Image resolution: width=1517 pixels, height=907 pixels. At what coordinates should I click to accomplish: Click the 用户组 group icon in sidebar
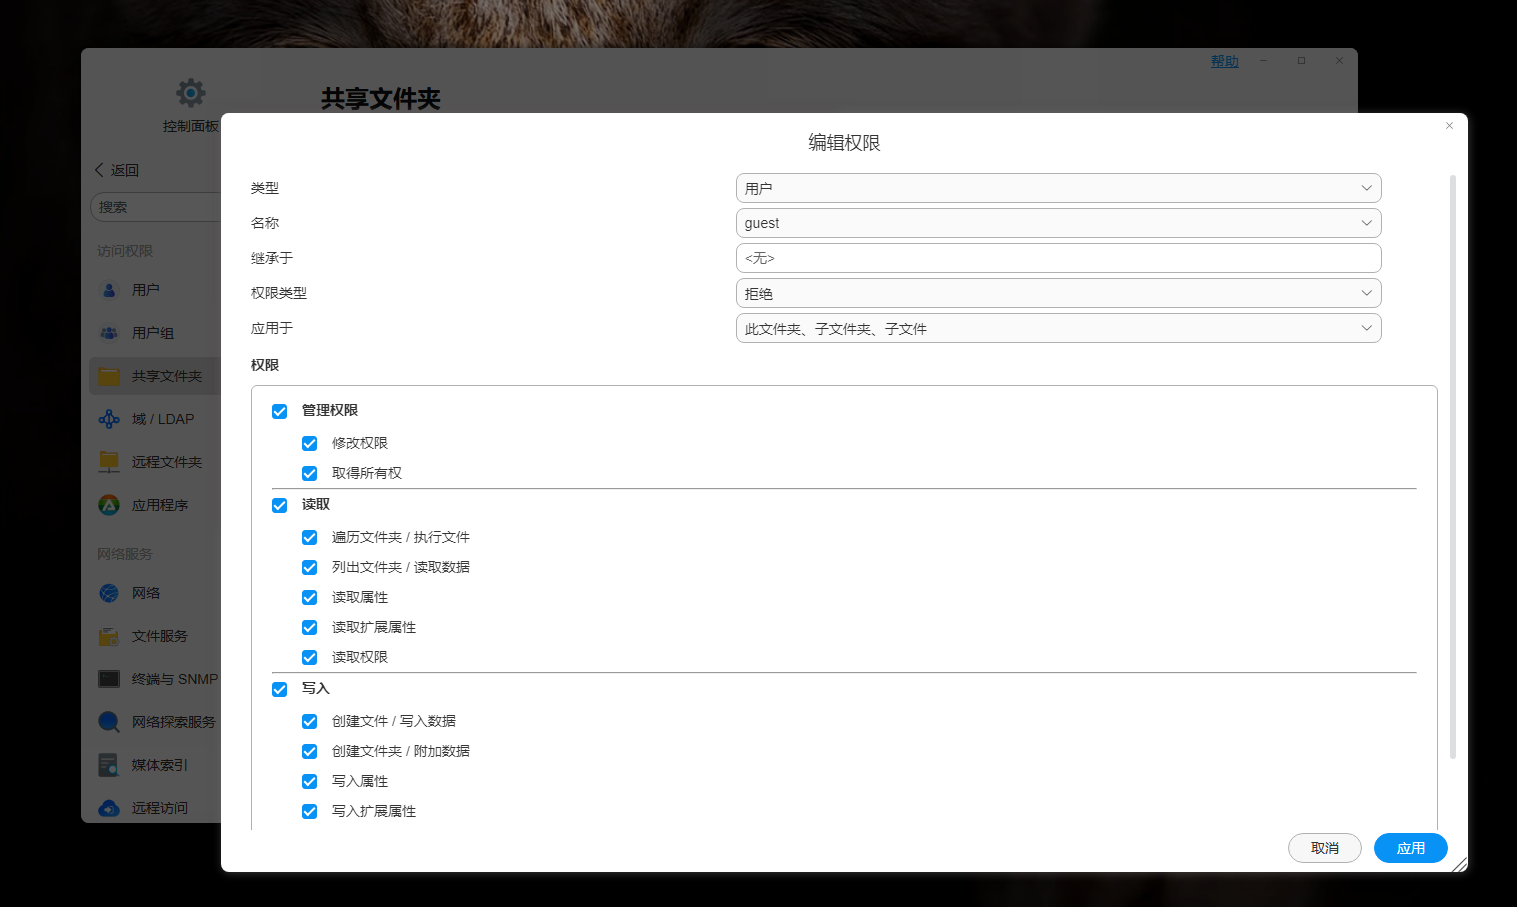coord(109,333)
